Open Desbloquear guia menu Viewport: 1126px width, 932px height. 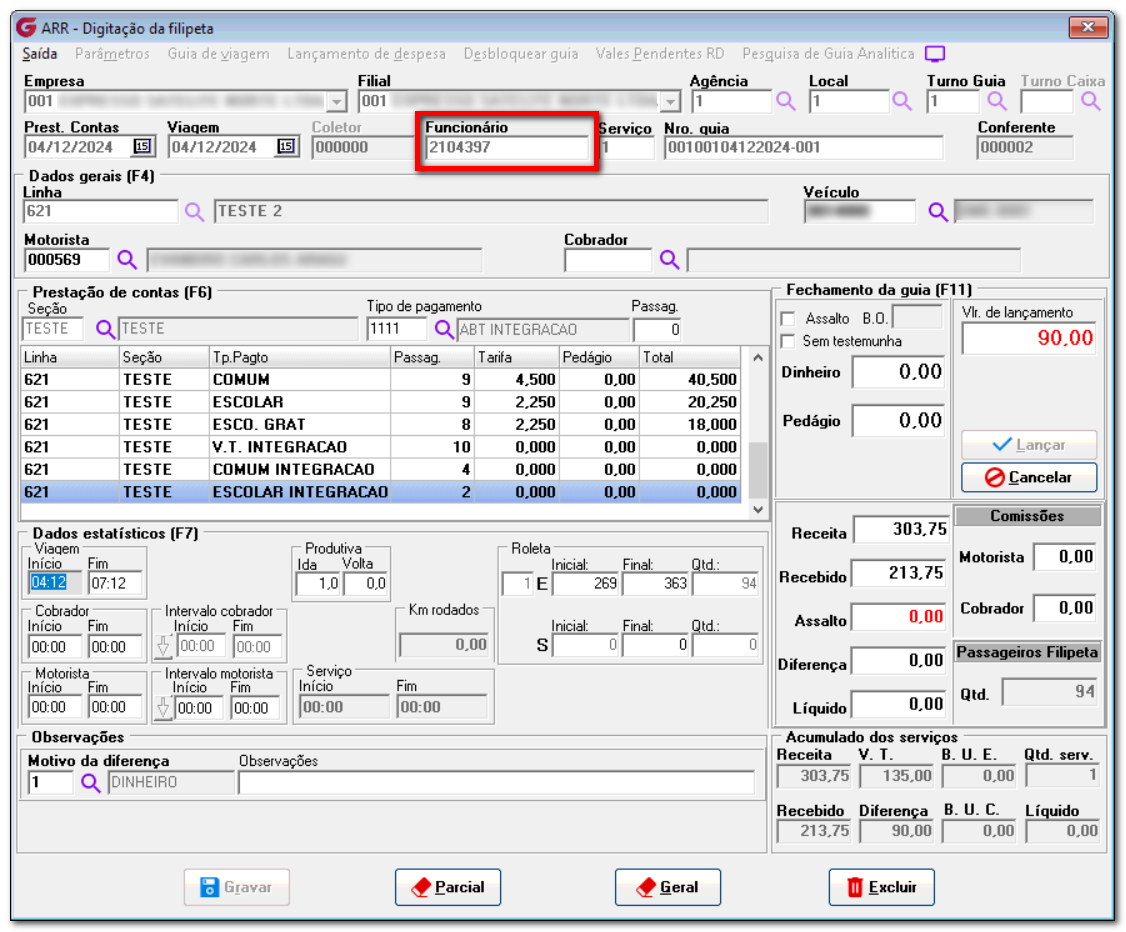coord(521,54)
